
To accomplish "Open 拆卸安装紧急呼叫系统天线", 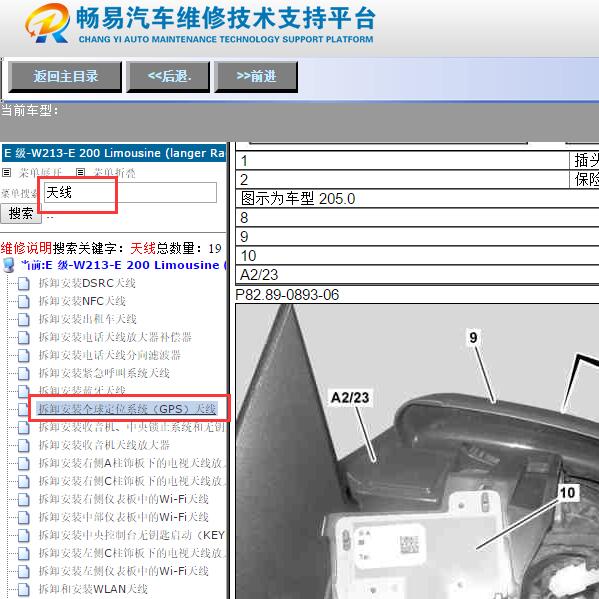I will (104, 373).
